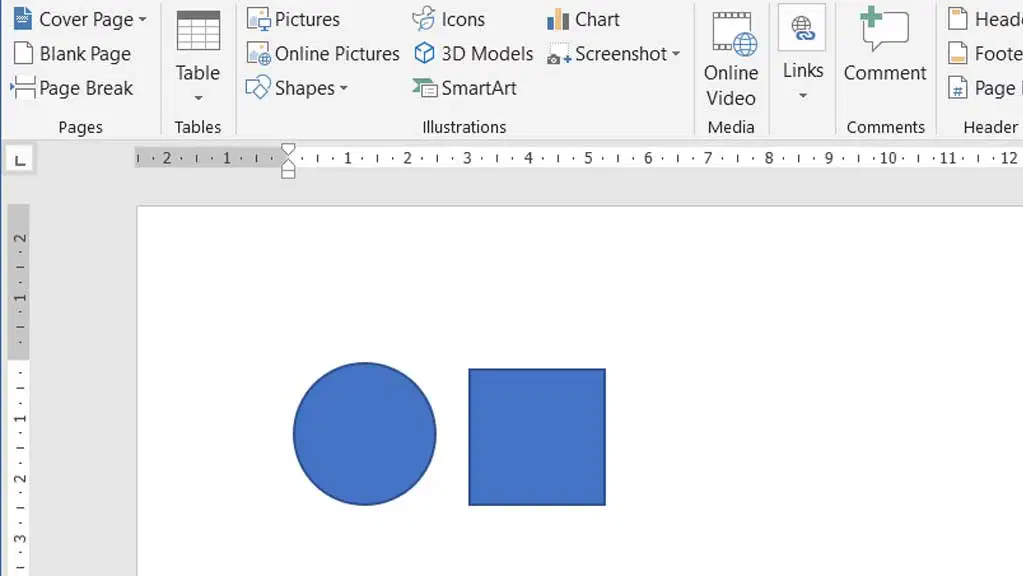Add 3D Models to the document
1023x576 pixels.
coord(474,53)
